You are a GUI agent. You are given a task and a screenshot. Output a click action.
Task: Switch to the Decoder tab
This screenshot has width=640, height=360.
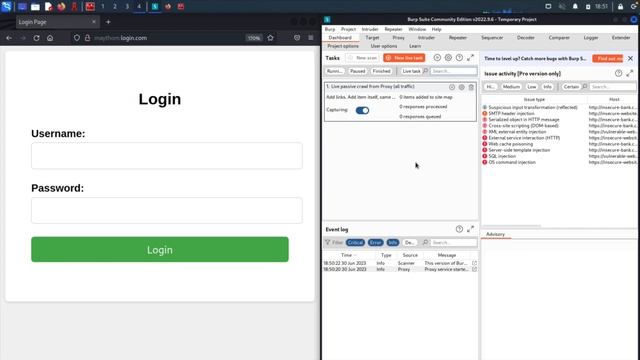pyautogui.click(x=526, y=38)
